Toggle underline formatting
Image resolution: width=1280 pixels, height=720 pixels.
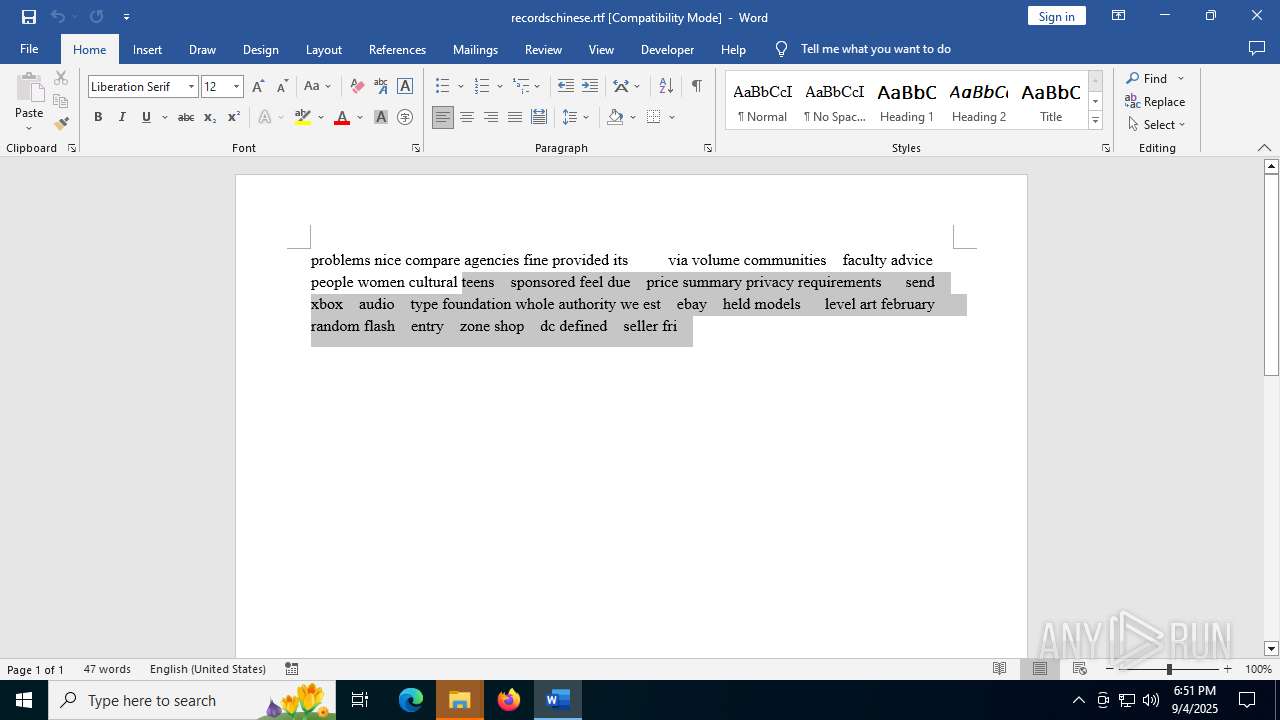[146, 118]
